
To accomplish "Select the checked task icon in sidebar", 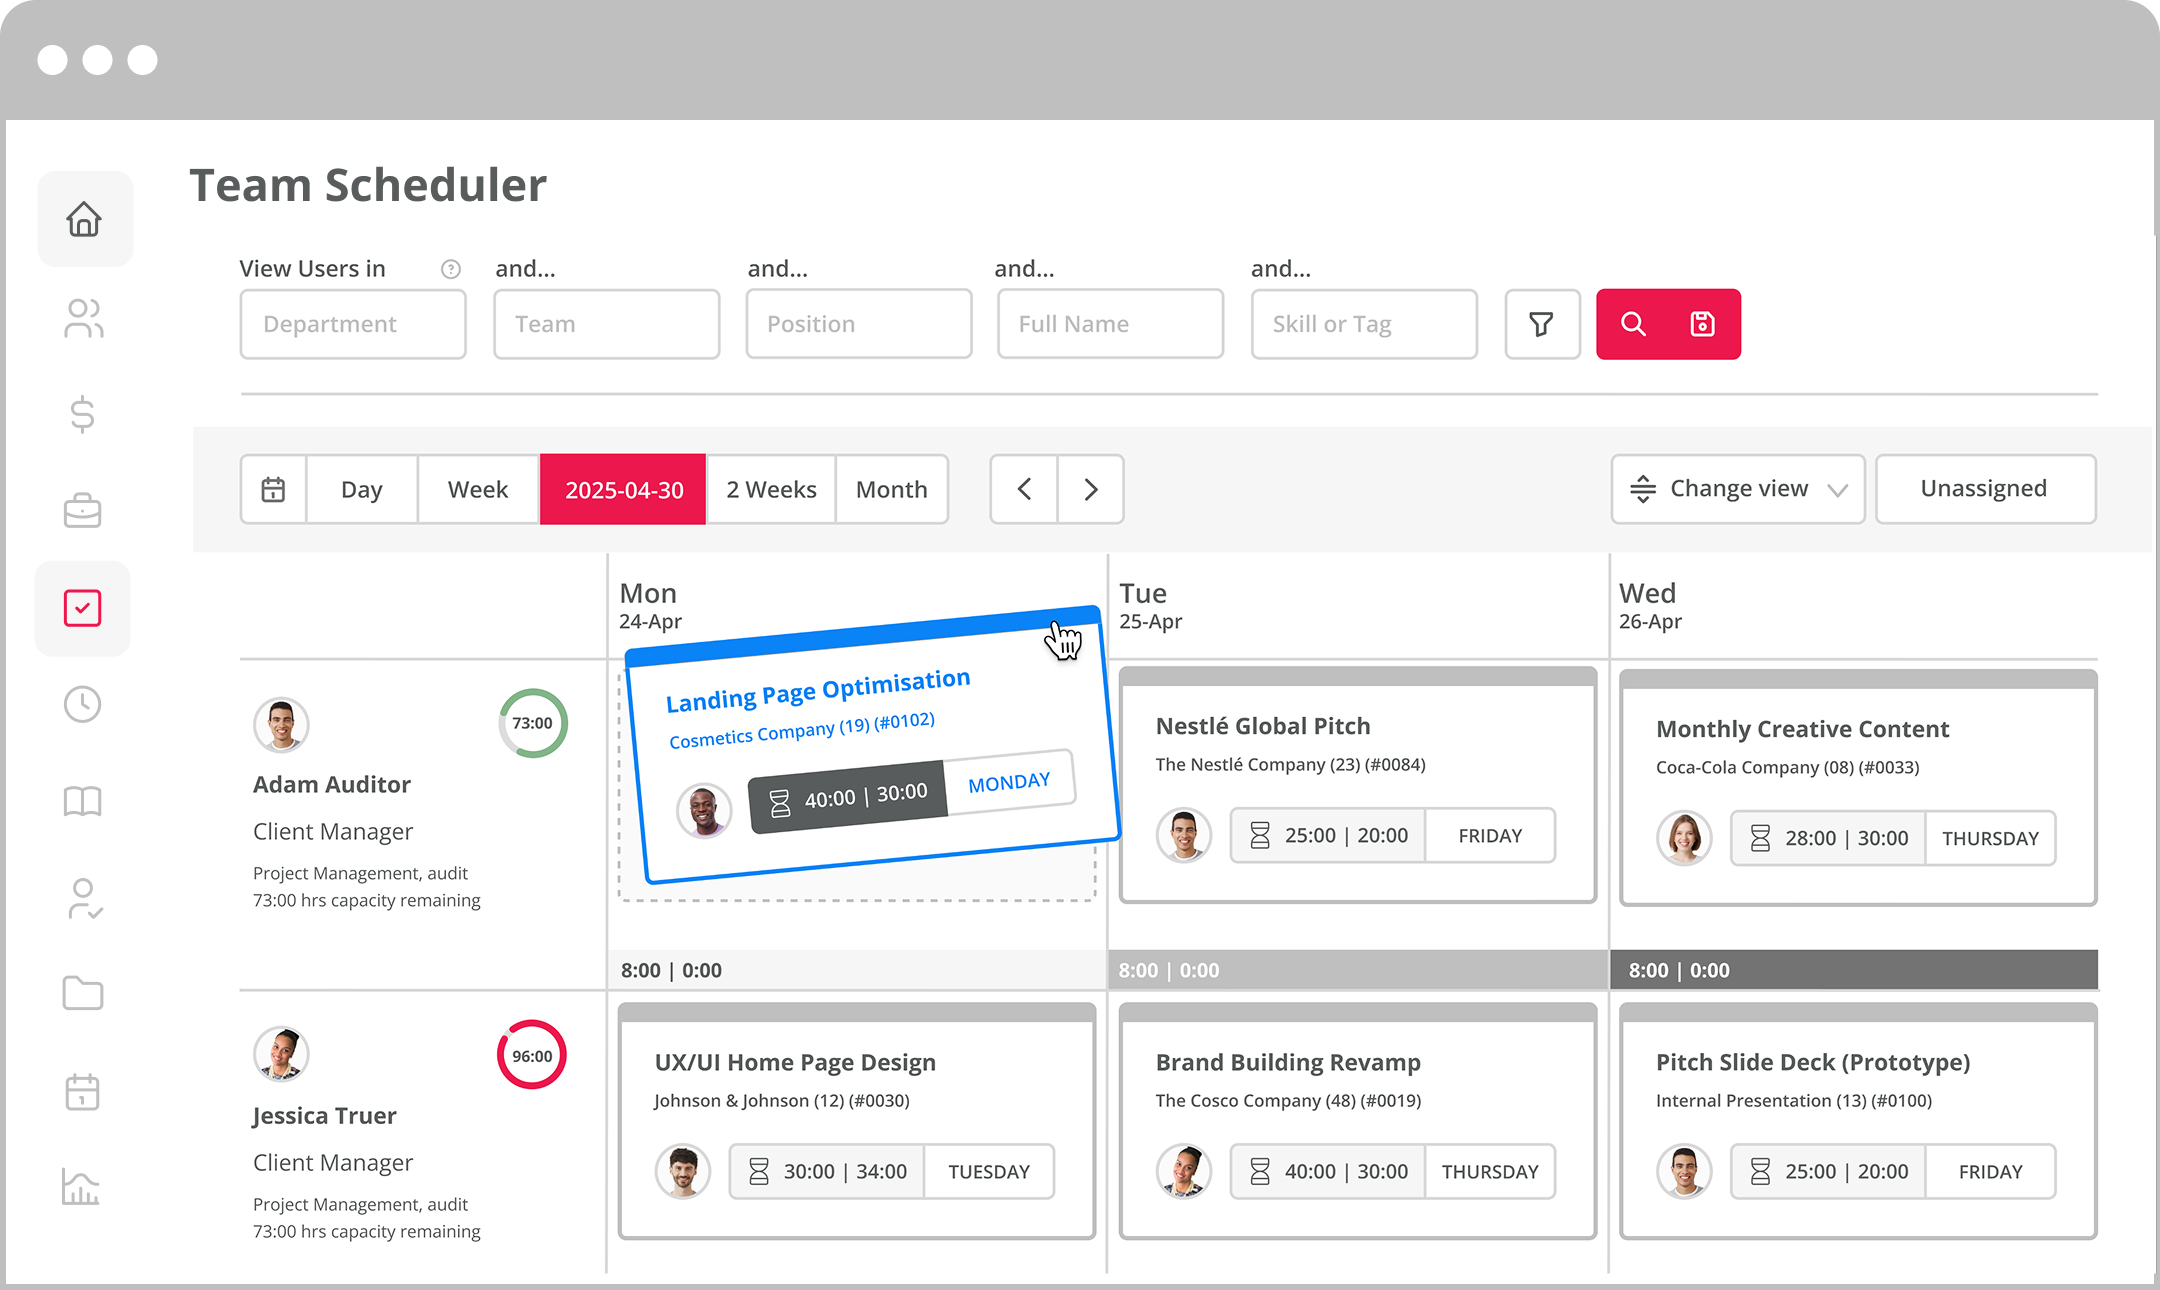I will coord(83,608).
